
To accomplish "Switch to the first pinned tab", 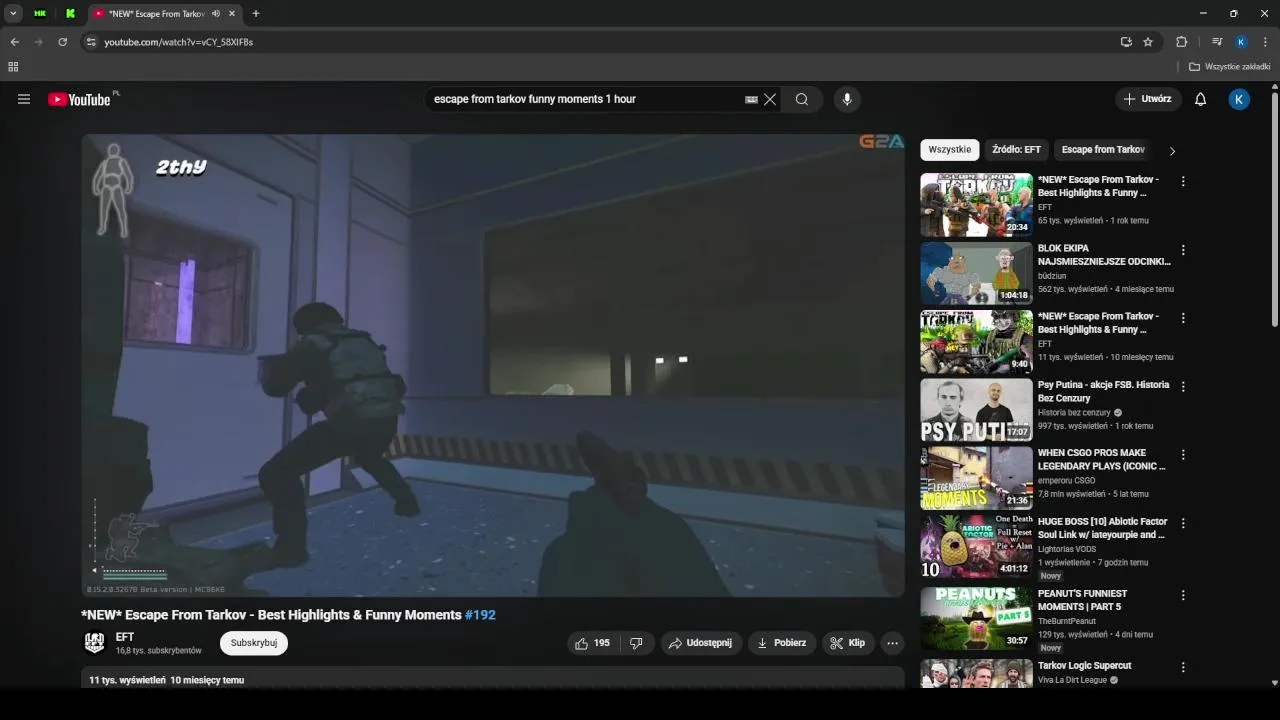I will 40,14.
